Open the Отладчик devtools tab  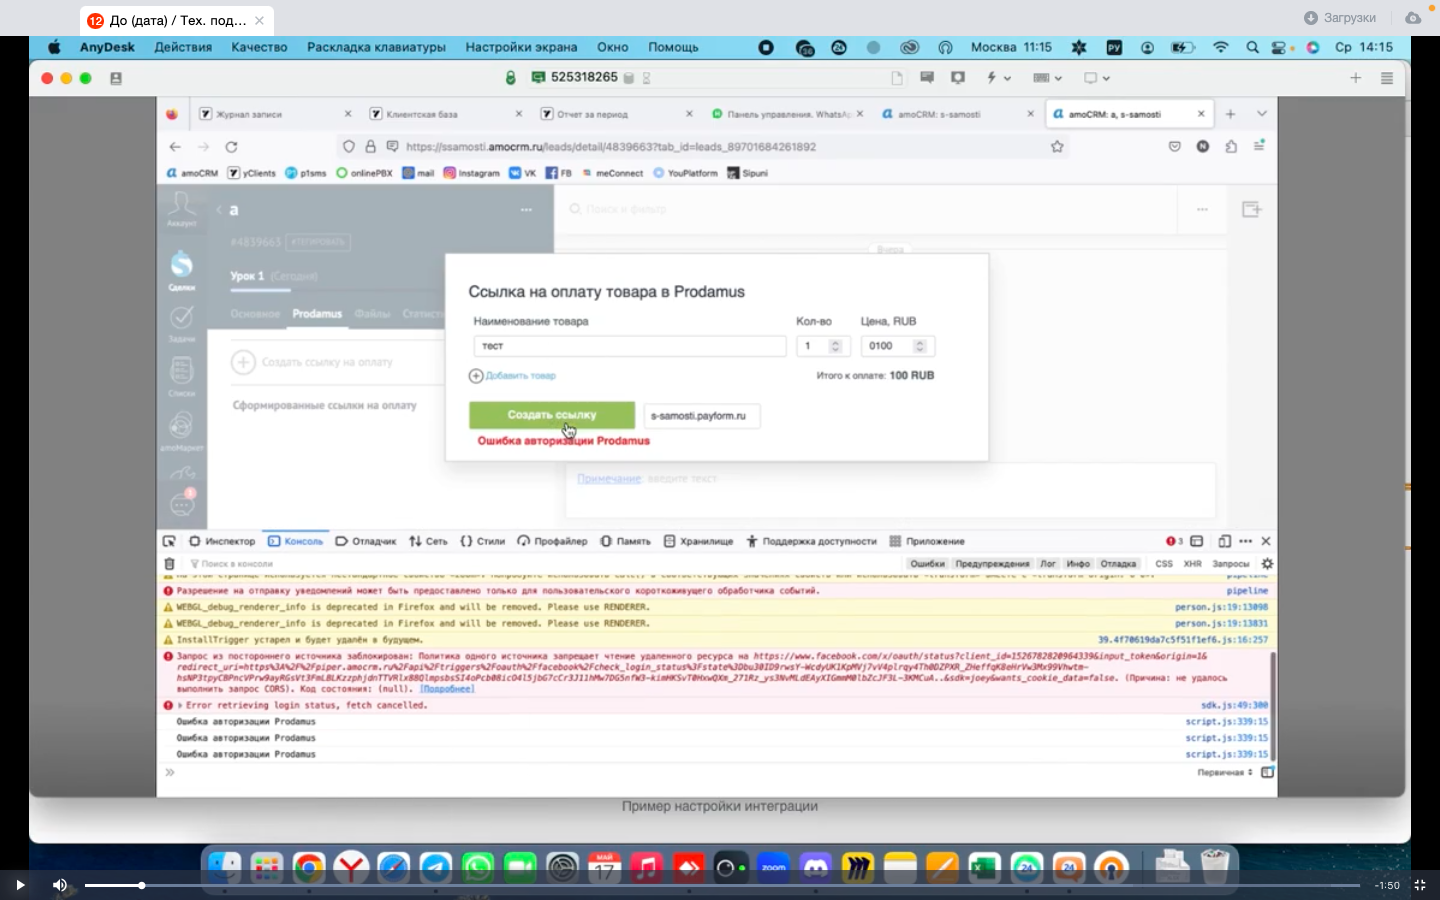coord(366,541)
